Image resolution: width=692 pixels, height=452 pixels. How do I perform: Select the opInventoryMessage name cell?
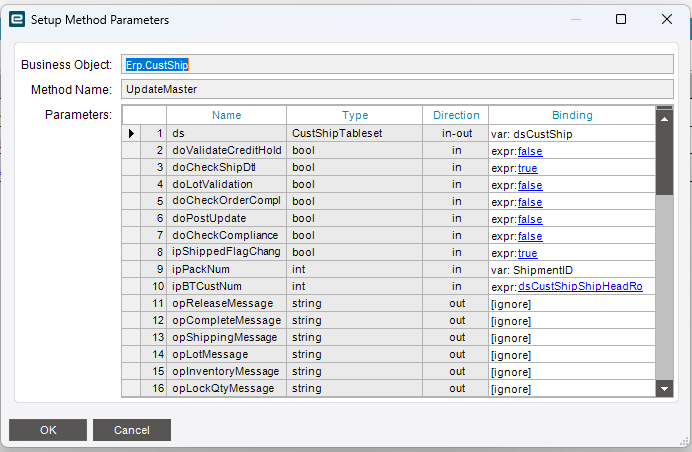coord(226,371)
